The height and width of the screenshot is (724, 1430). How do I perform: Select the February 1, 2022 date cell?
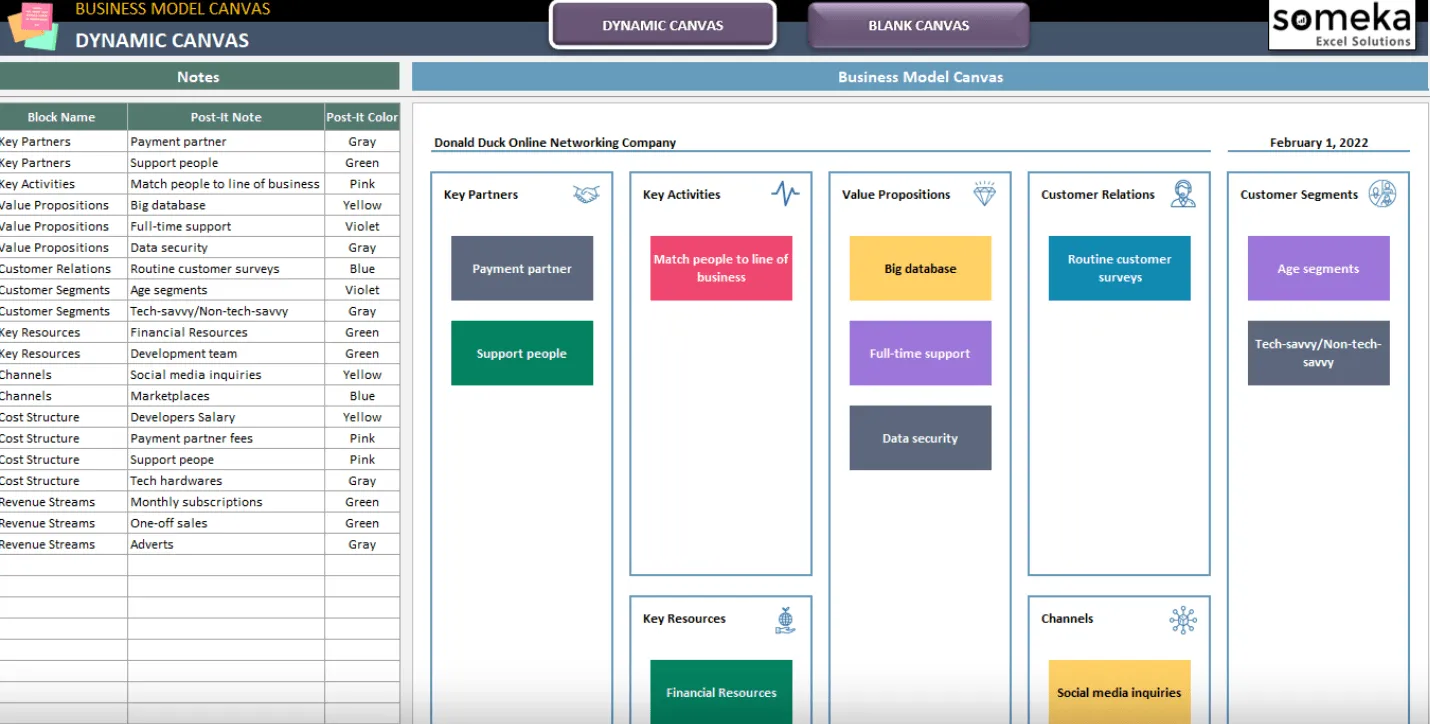pyautogui.click(x=1319, y=142)
